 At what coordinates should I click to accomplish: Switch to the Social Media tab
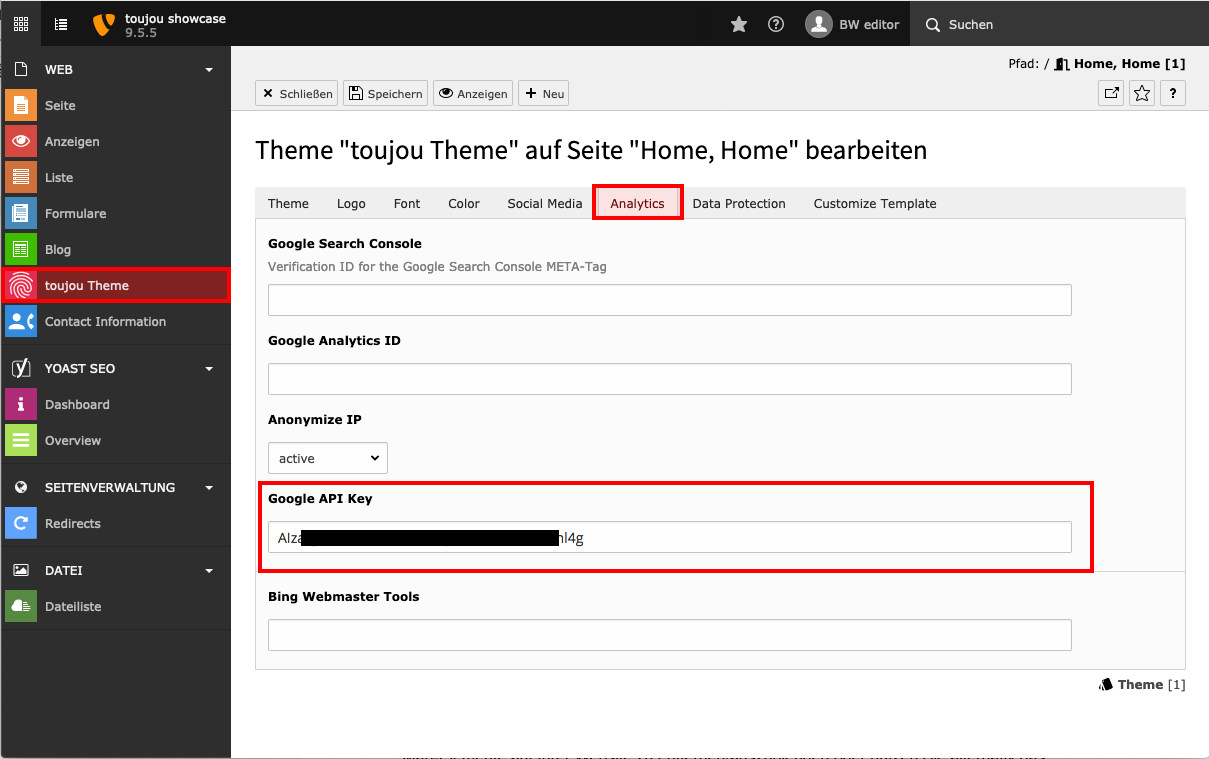(x=544, y=204)
